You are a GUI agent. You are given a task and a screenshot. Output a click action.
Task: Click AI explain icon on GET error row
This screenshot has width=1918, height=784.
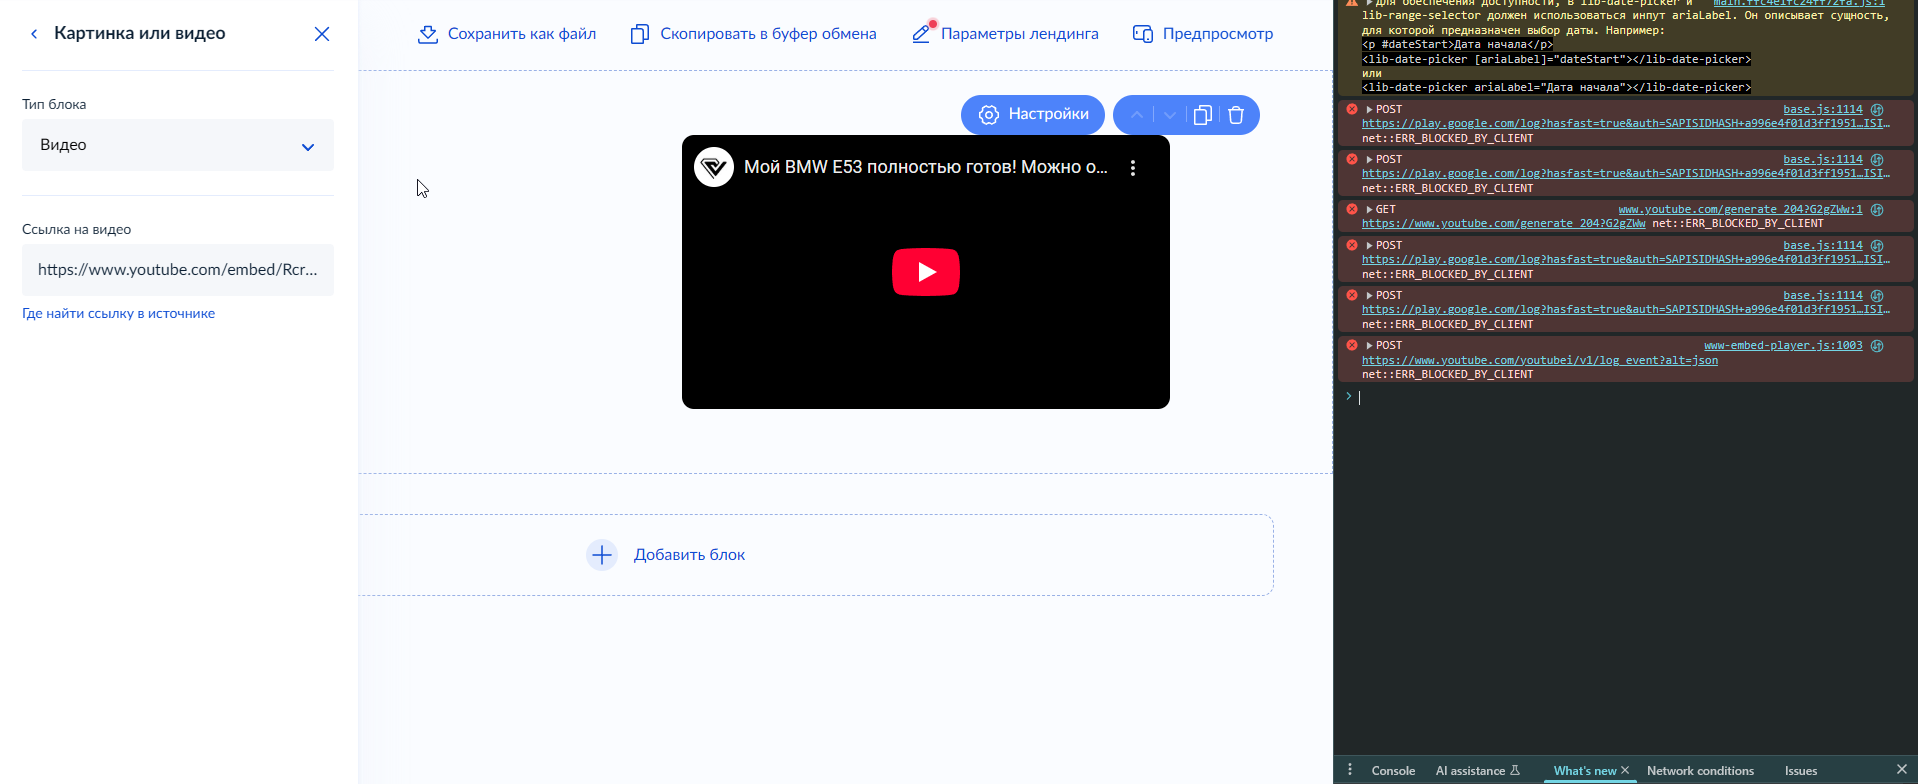pyautogui.click(x=1877, y=210)
